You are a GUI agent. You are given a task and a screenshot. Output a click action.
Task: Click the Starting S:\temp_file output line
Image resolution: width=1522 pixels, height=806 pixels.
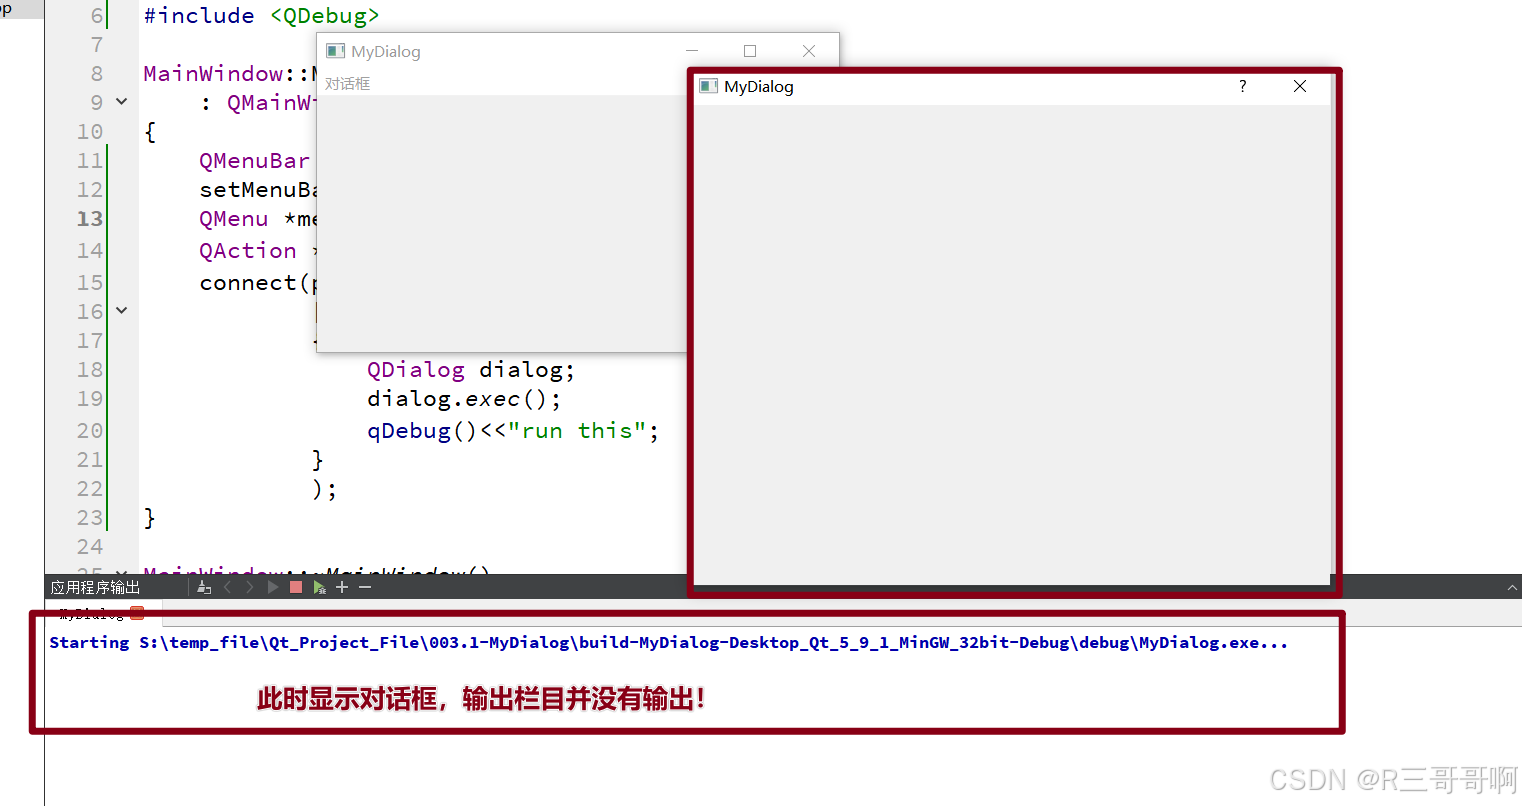669,642
